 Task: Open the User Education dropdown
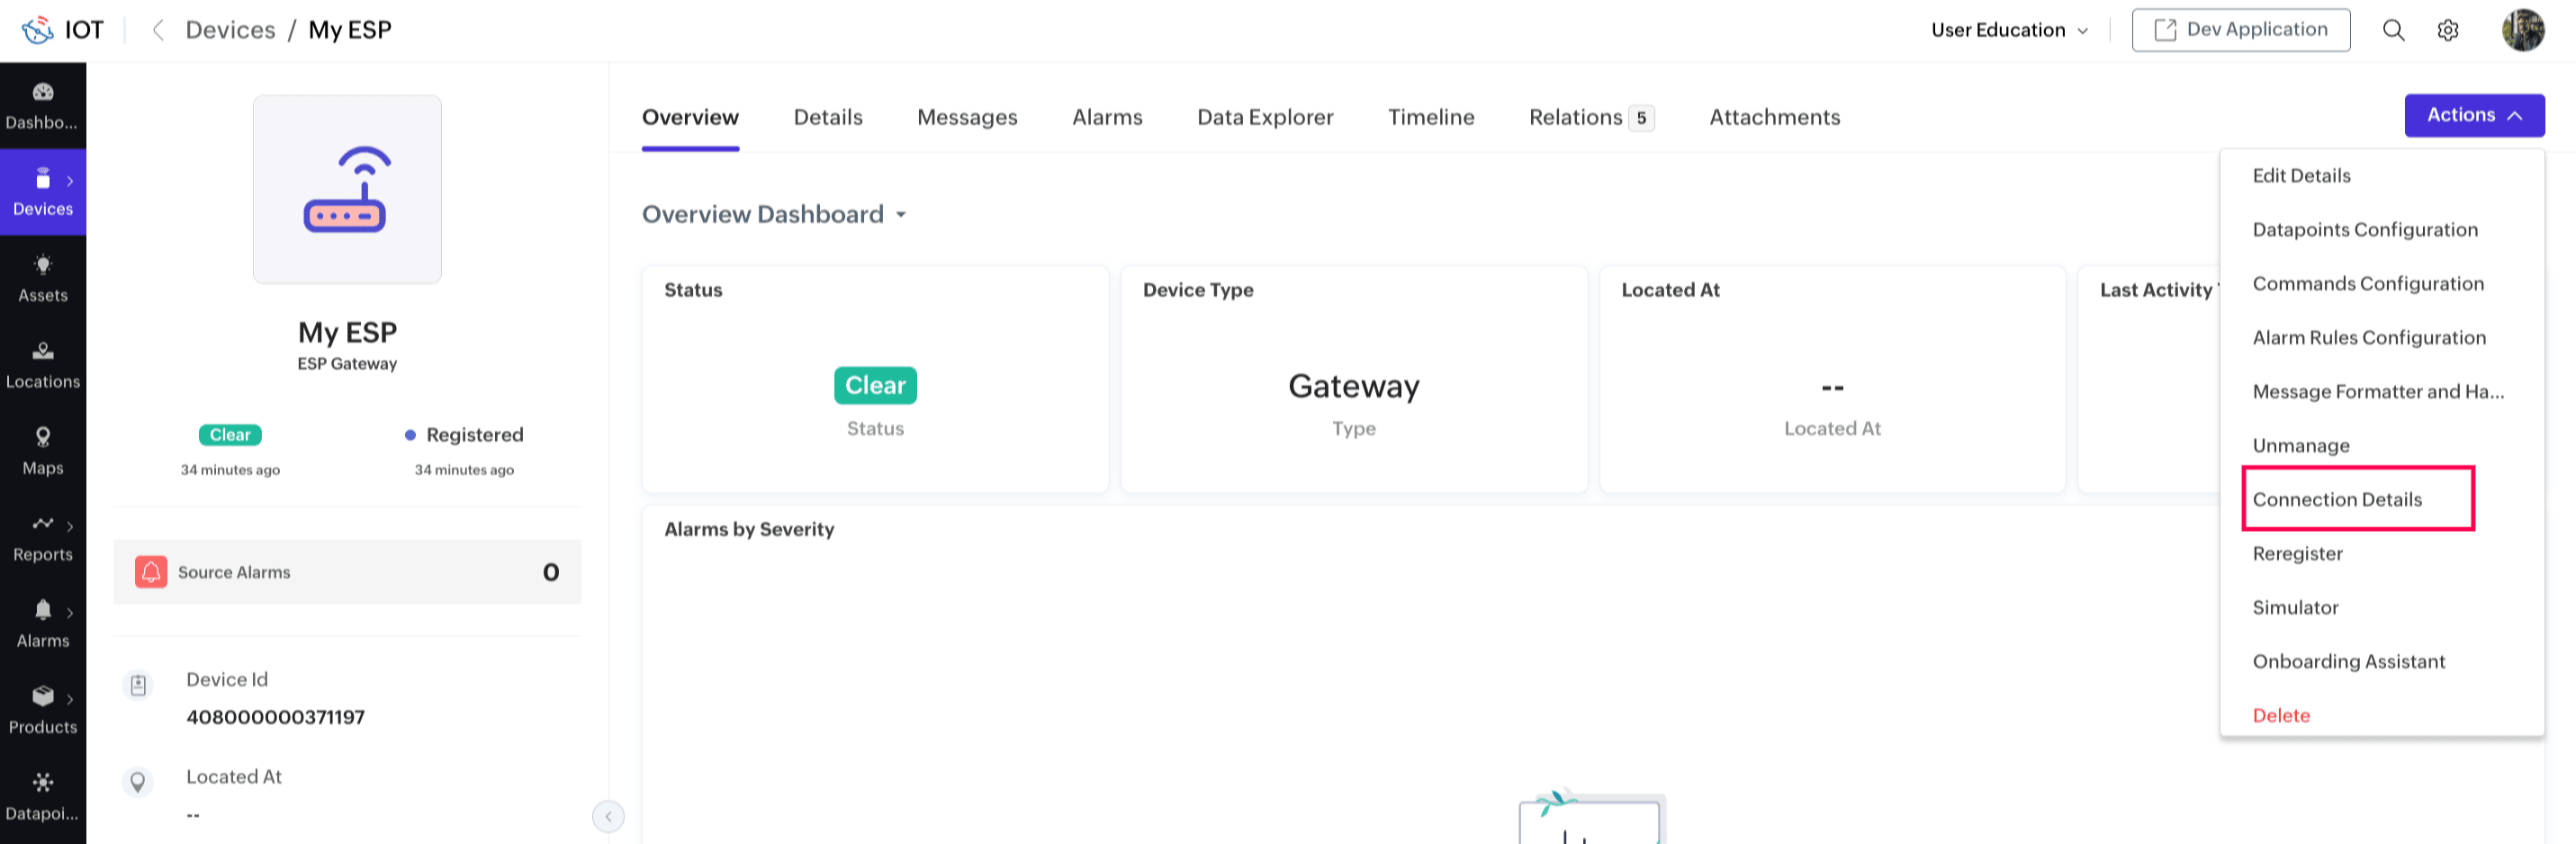click(2009, 30)
